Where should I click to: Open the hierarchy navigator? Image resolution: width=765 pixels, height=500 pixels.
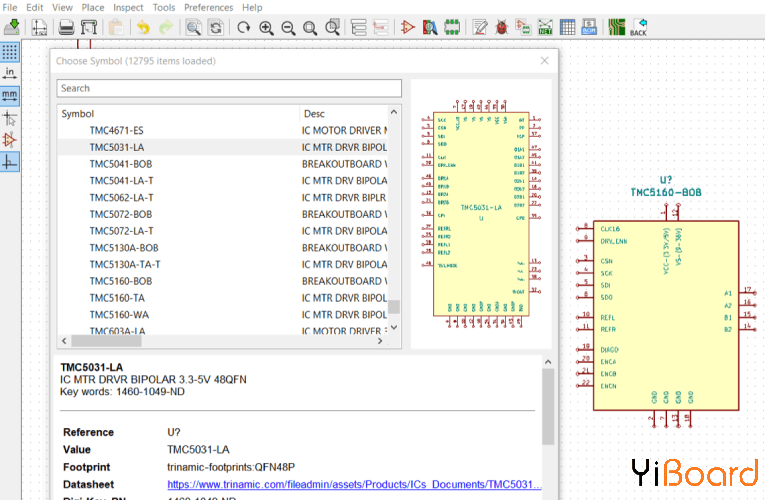359,27
